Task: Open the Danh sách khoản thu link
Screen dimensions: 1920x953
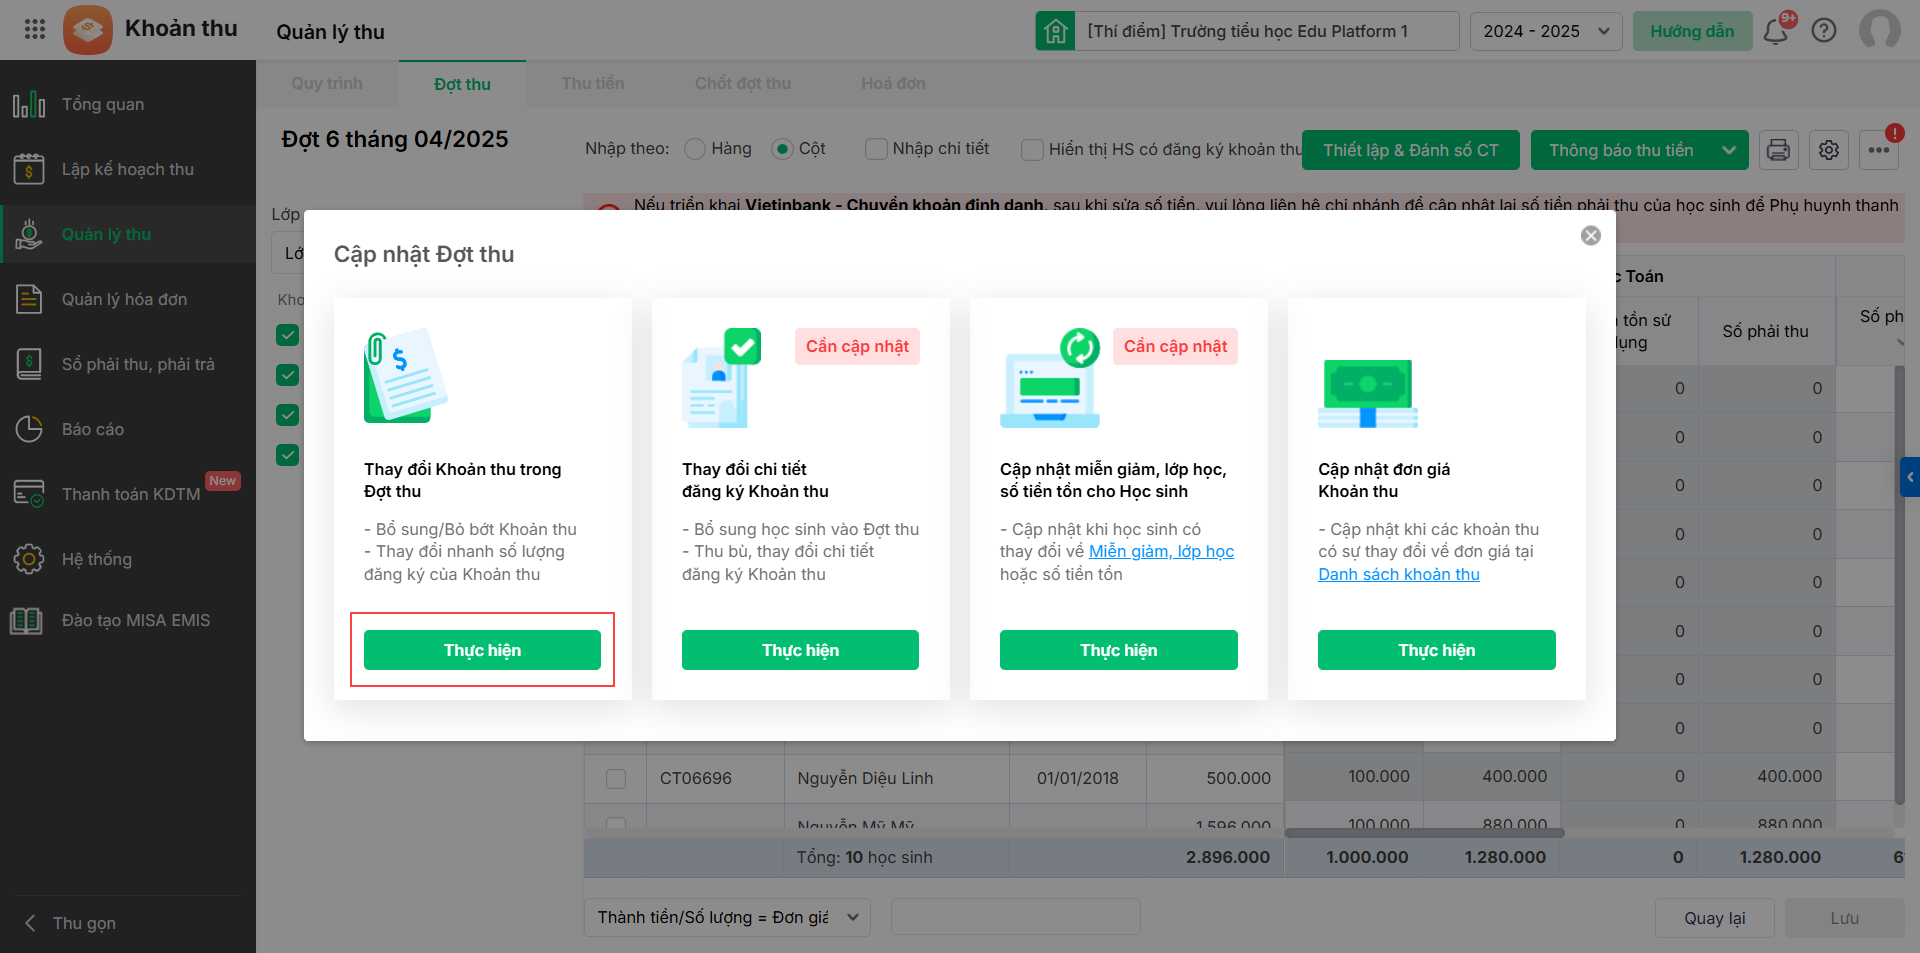Action: click(1398, 574)
